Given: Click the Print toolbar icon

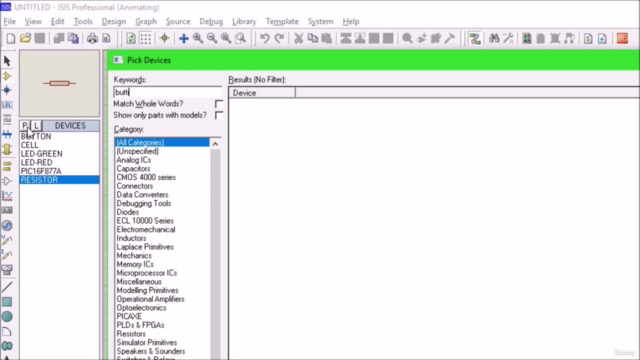Looking at the screenshot, I should [x=92, y=38].
